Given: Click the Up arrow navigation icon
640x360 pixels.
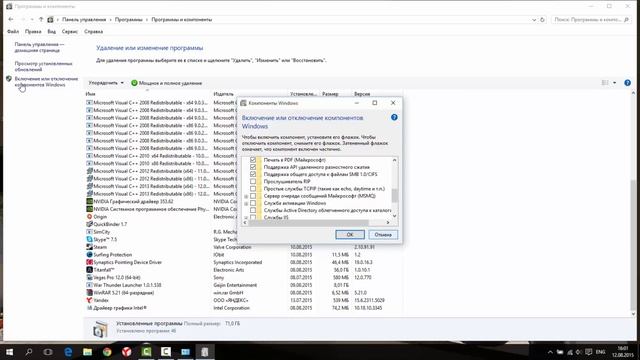Looking at the screenshot, I should (x=41, y=20).
